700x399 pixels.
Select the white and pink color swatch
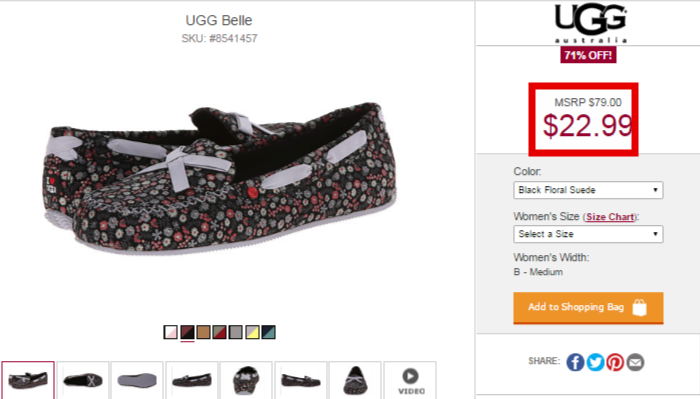tap(171, 332)
